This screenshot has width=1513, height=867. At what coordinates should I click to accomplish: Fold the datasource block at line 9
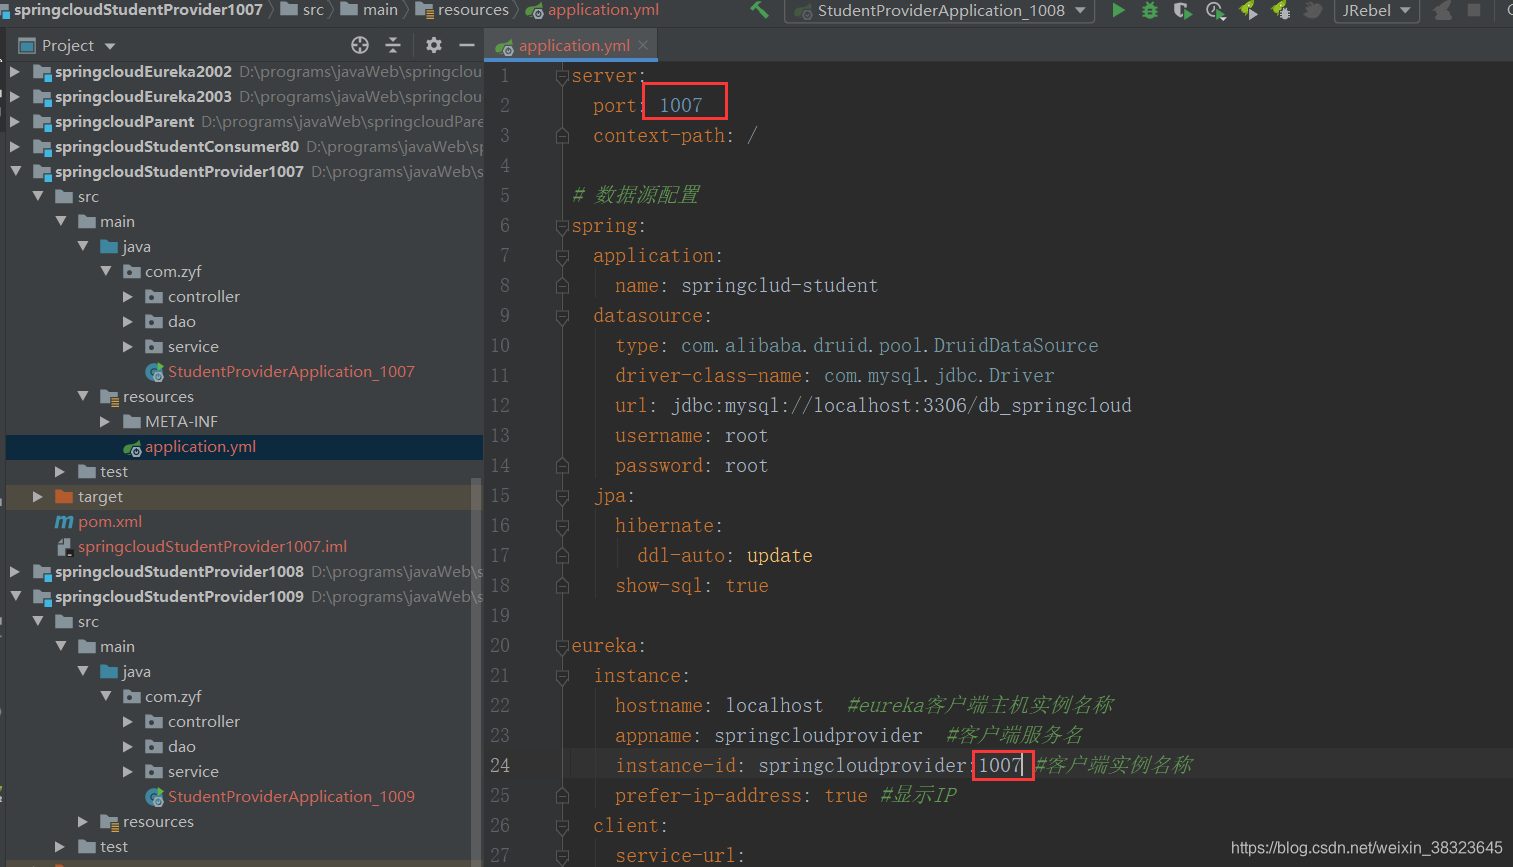[x=562, y=316]
